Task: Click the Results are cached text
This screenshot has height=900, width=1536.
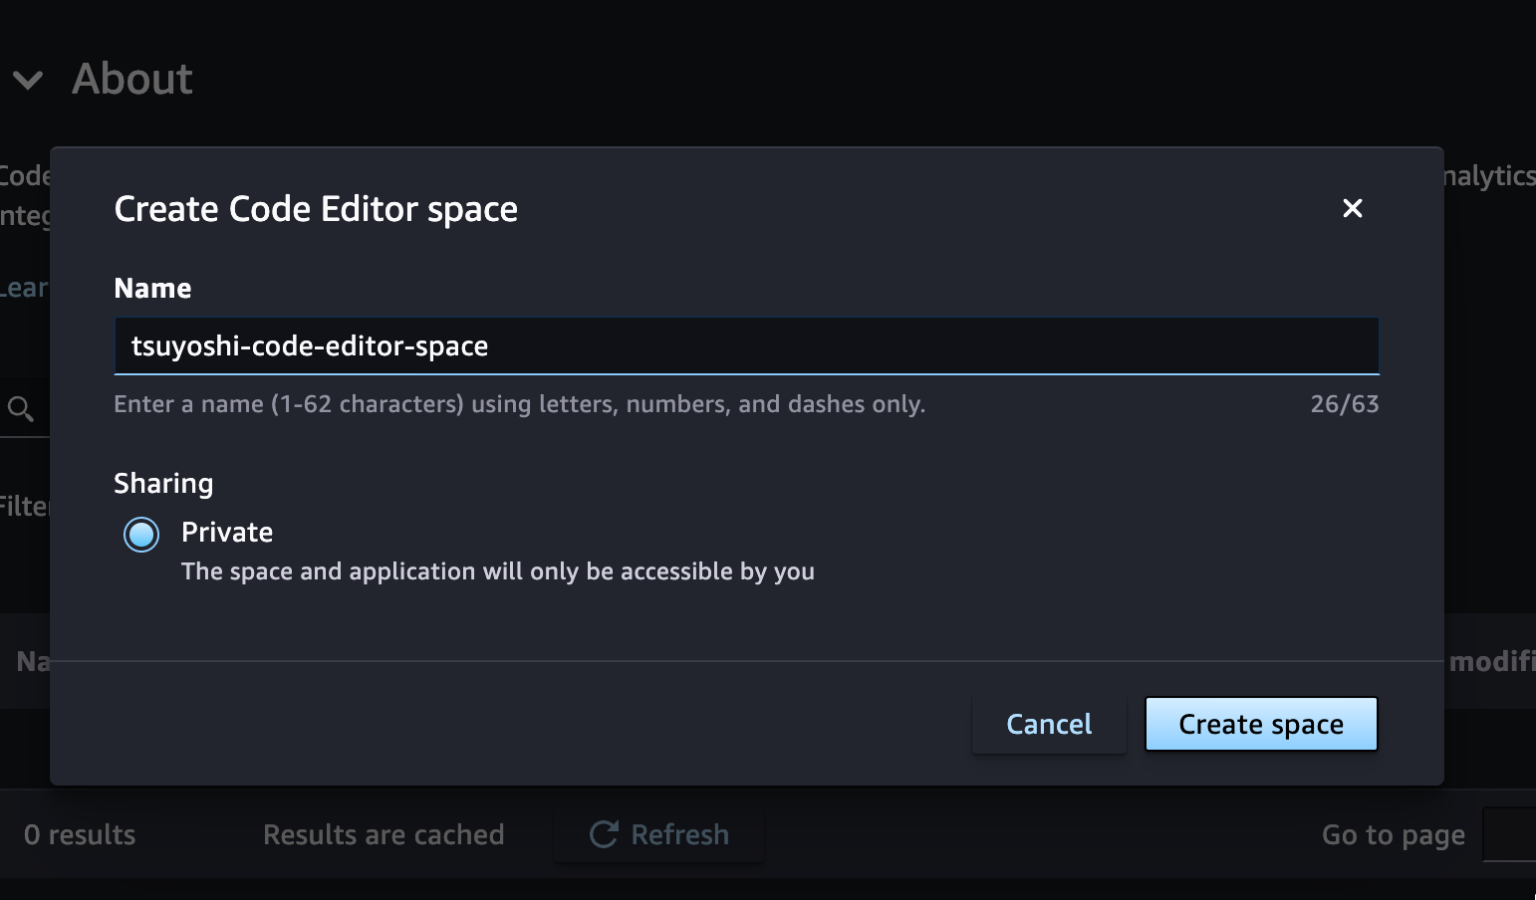Action: (384, 834)
